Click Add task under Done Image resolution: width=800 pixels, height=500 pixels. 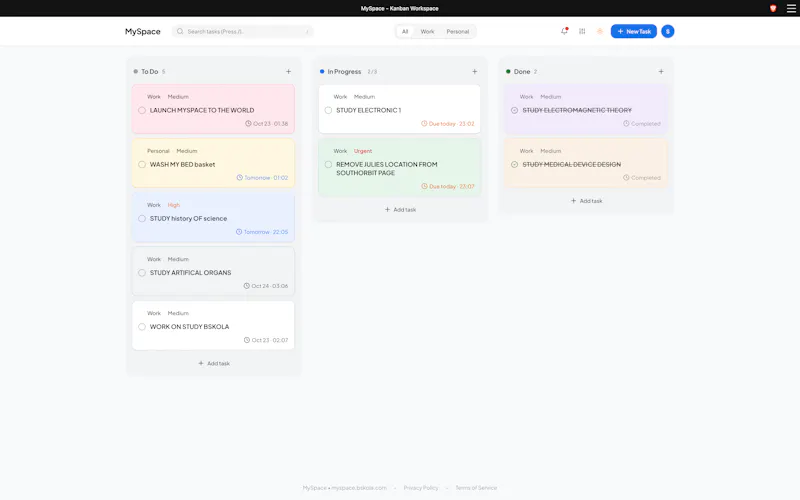[586, 201]
